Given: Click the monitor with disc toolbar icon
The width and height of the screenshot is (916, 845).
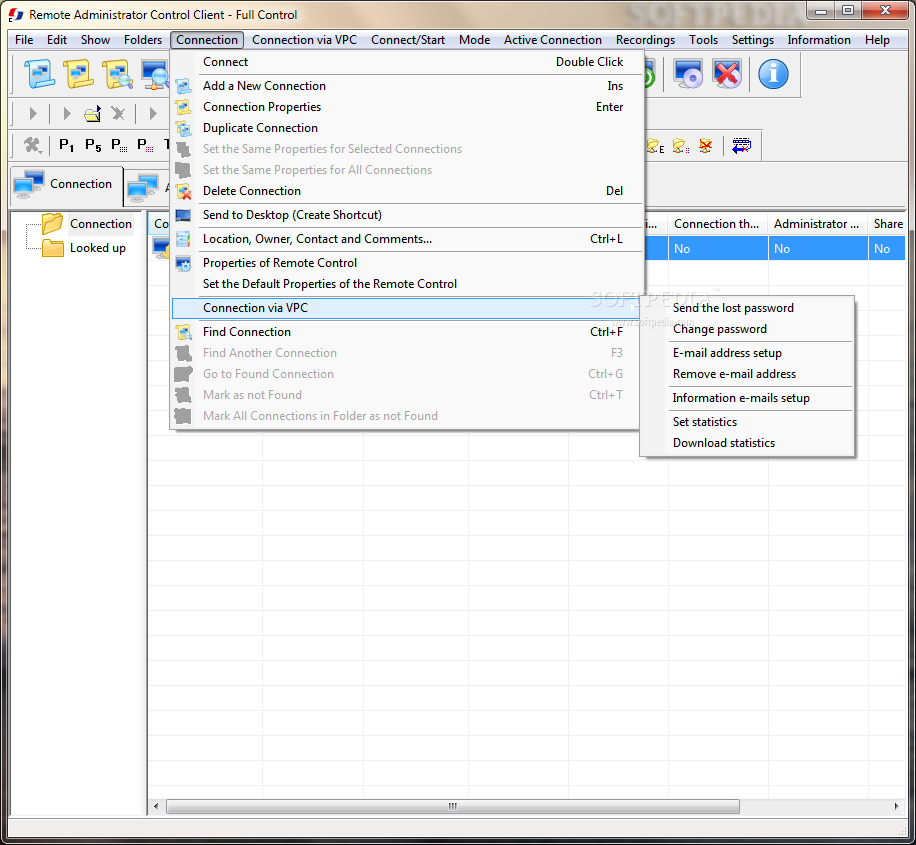Looking at the screenshot, I should tap(688, 74).
